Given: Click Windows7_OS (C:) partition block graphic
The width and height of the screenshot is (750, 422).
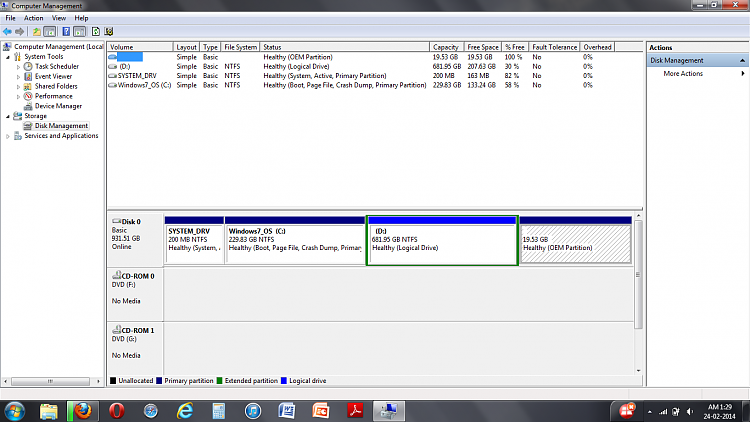Looking at the screenshot, I should [x=295, y=240].
